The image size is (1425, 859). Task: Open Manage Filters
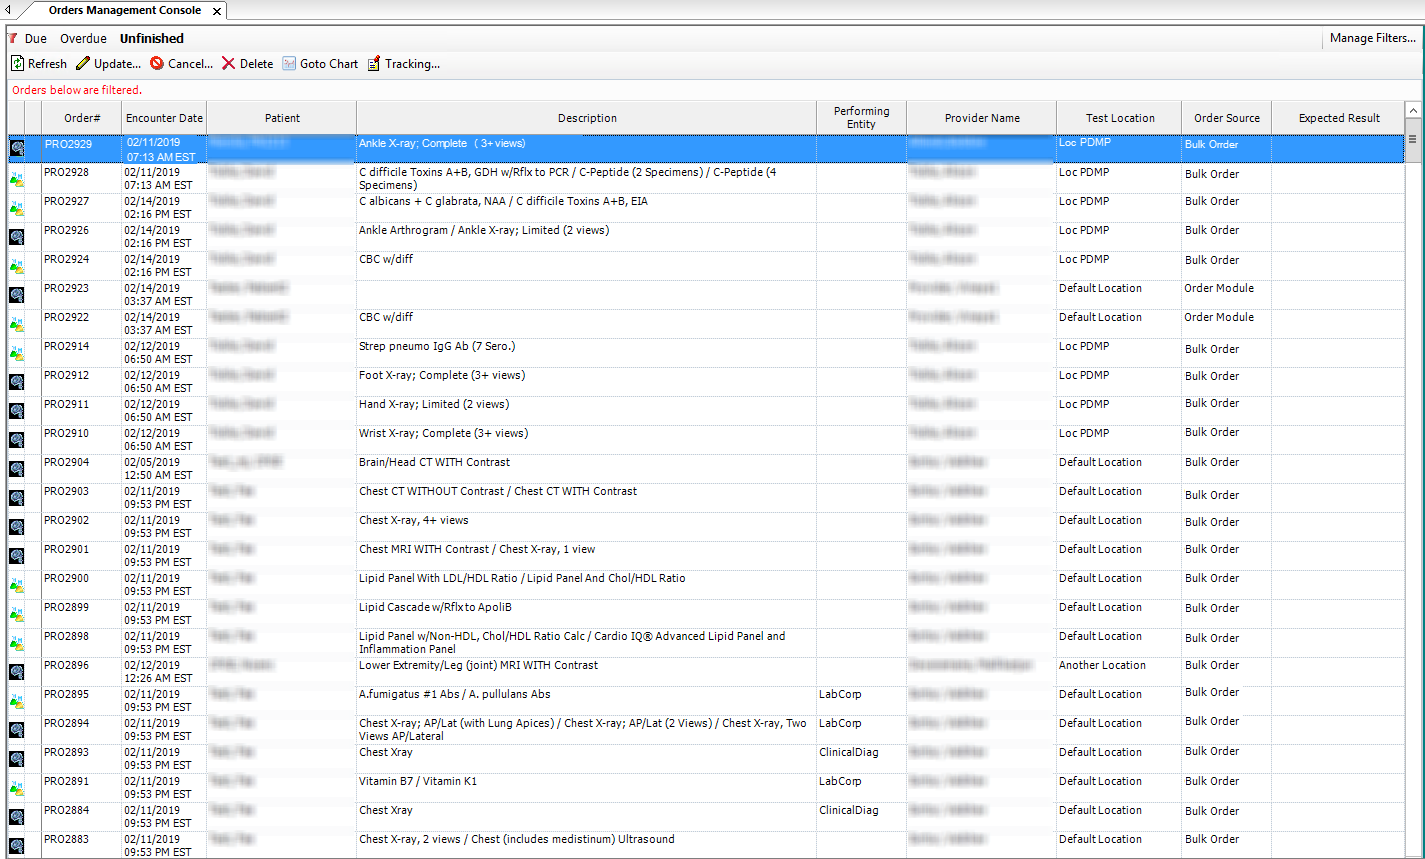(1372, 39)
